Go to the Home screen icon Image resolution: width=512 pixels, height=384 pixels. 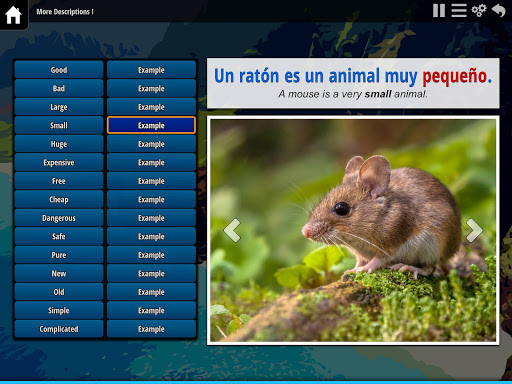[13, 14]
